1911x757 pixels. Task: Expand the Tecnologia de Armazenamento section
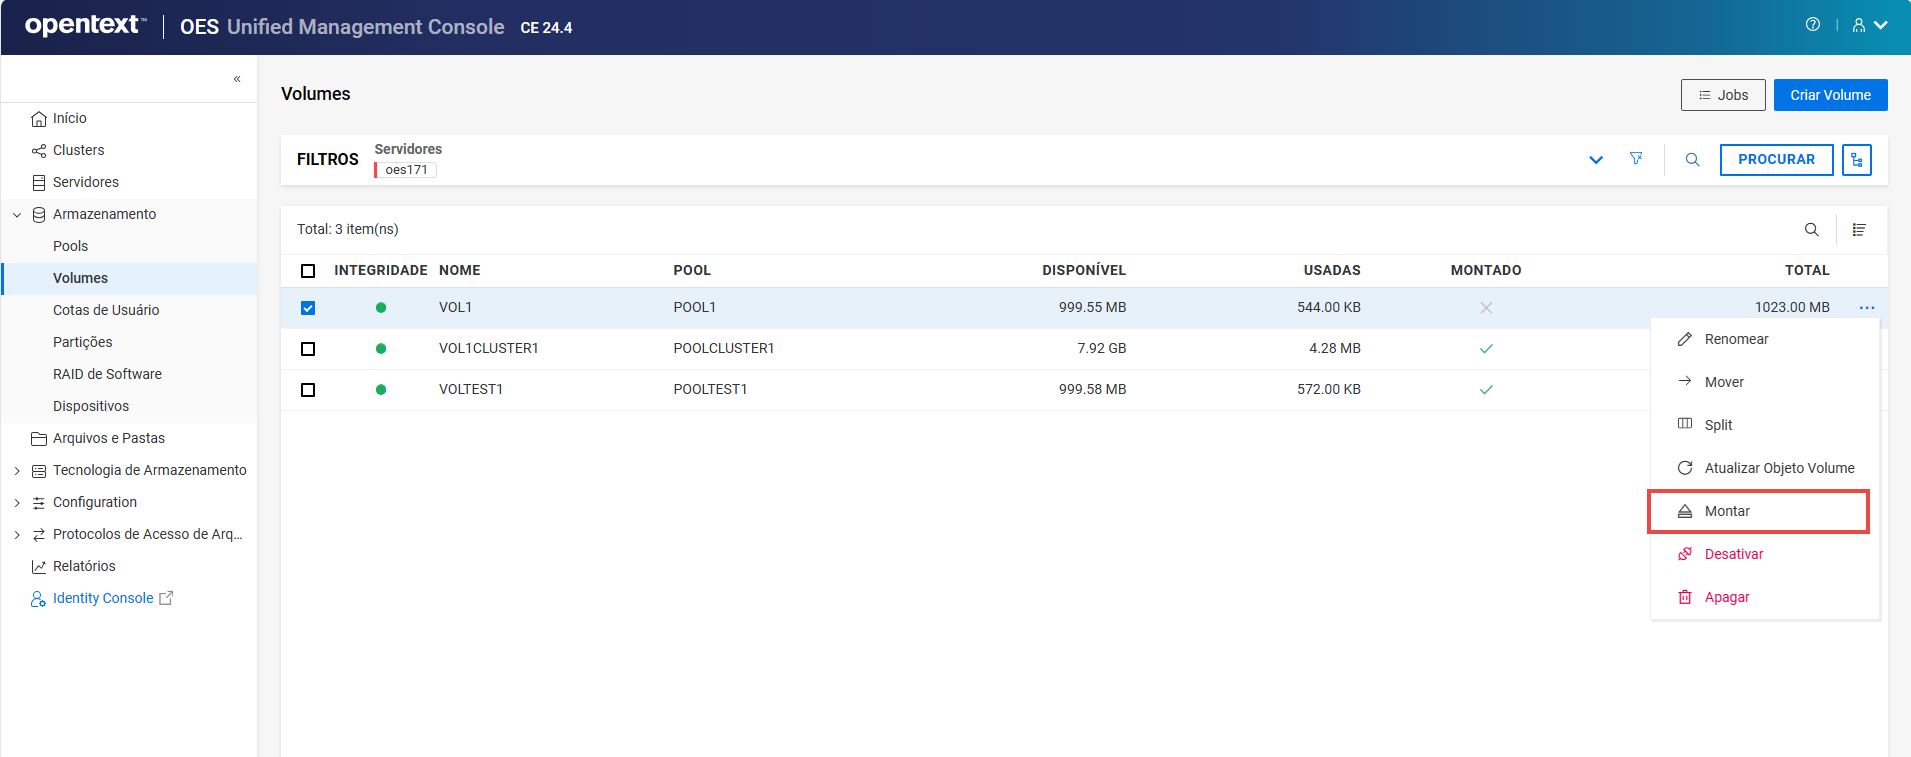pyautogui.click(x=17, y=471)
